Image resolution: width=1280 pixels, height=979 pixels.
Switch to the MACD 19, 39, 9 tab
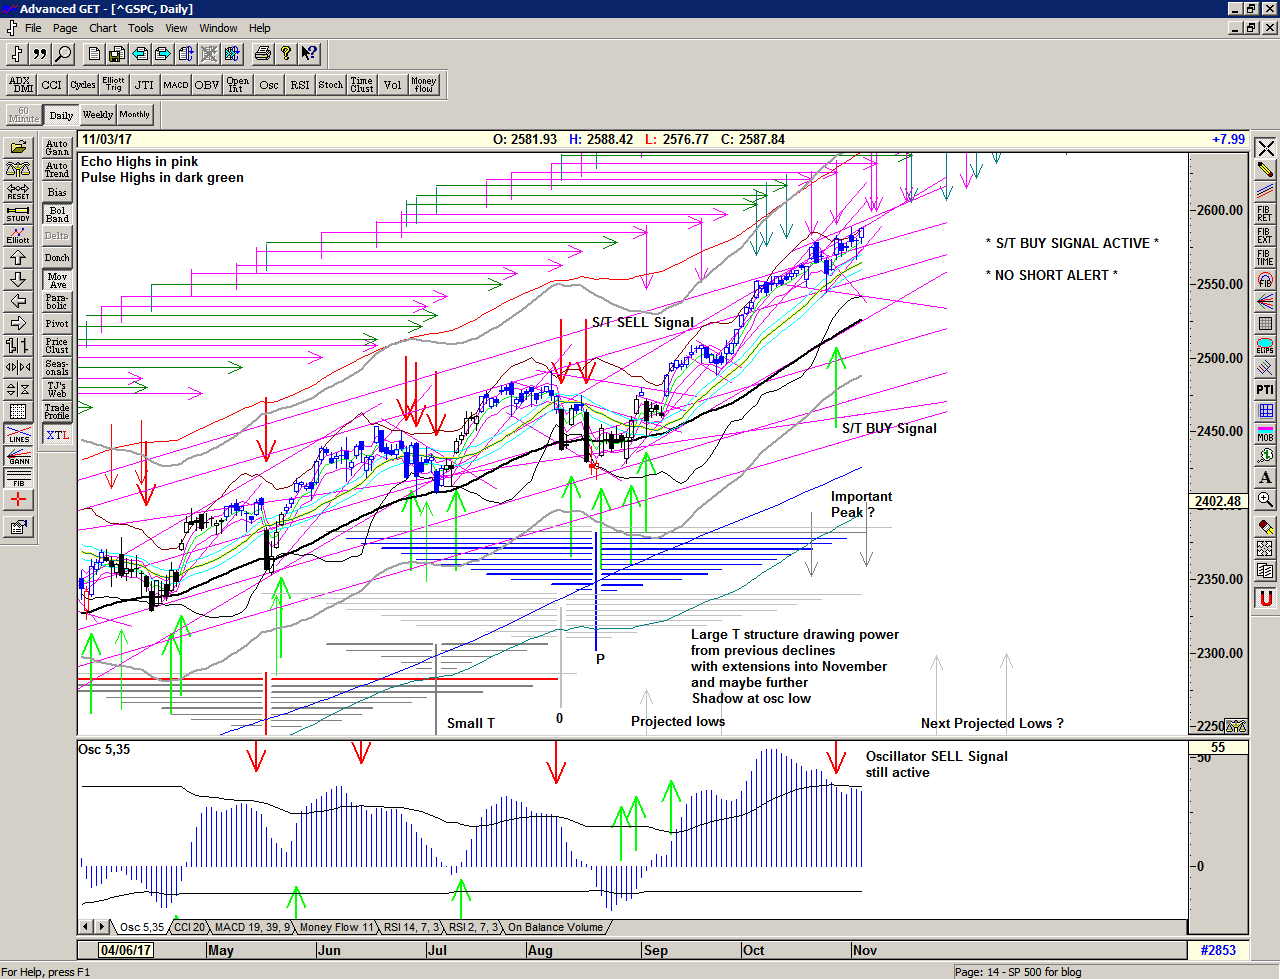[x=252, y=927]
